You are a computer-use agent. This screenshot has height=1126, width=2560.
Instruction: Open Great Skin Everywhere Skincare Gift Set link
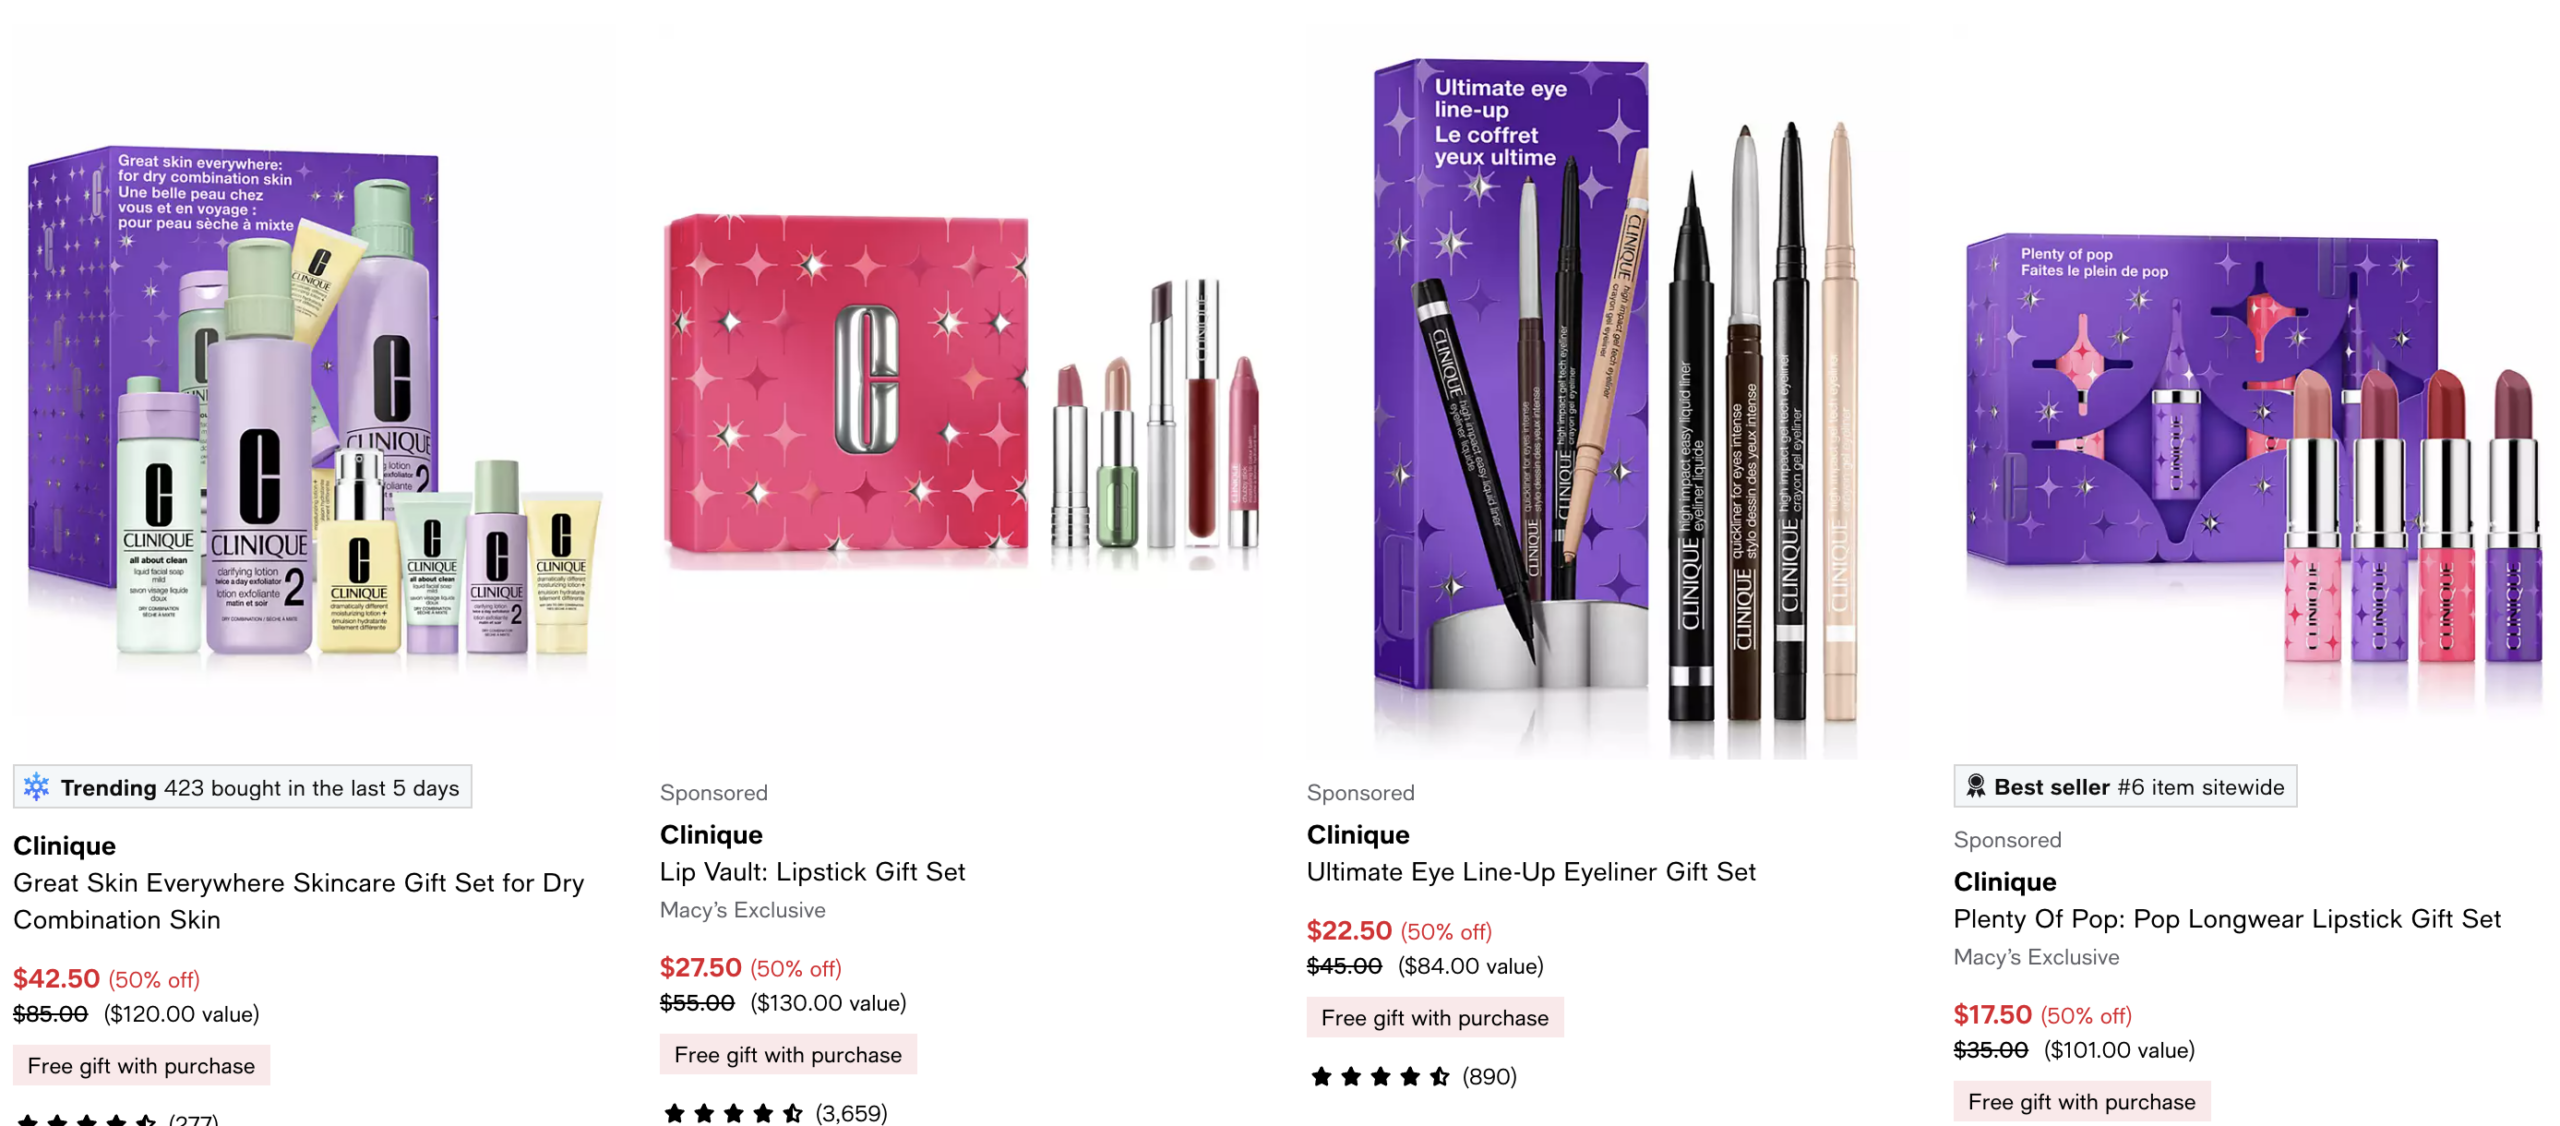click(x=298, y=901)
